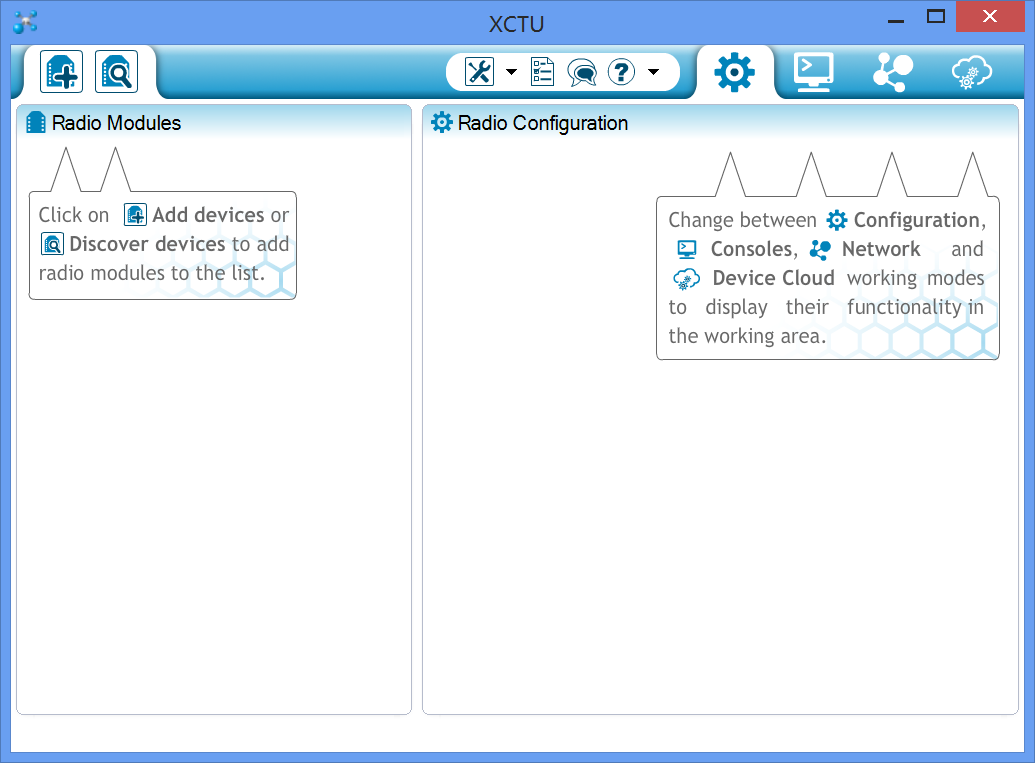Open the Preferences checklist icon
Image resolution: width=1035 pixels, height=763 pixels.
pyautogui.click(x=542, y=72)
